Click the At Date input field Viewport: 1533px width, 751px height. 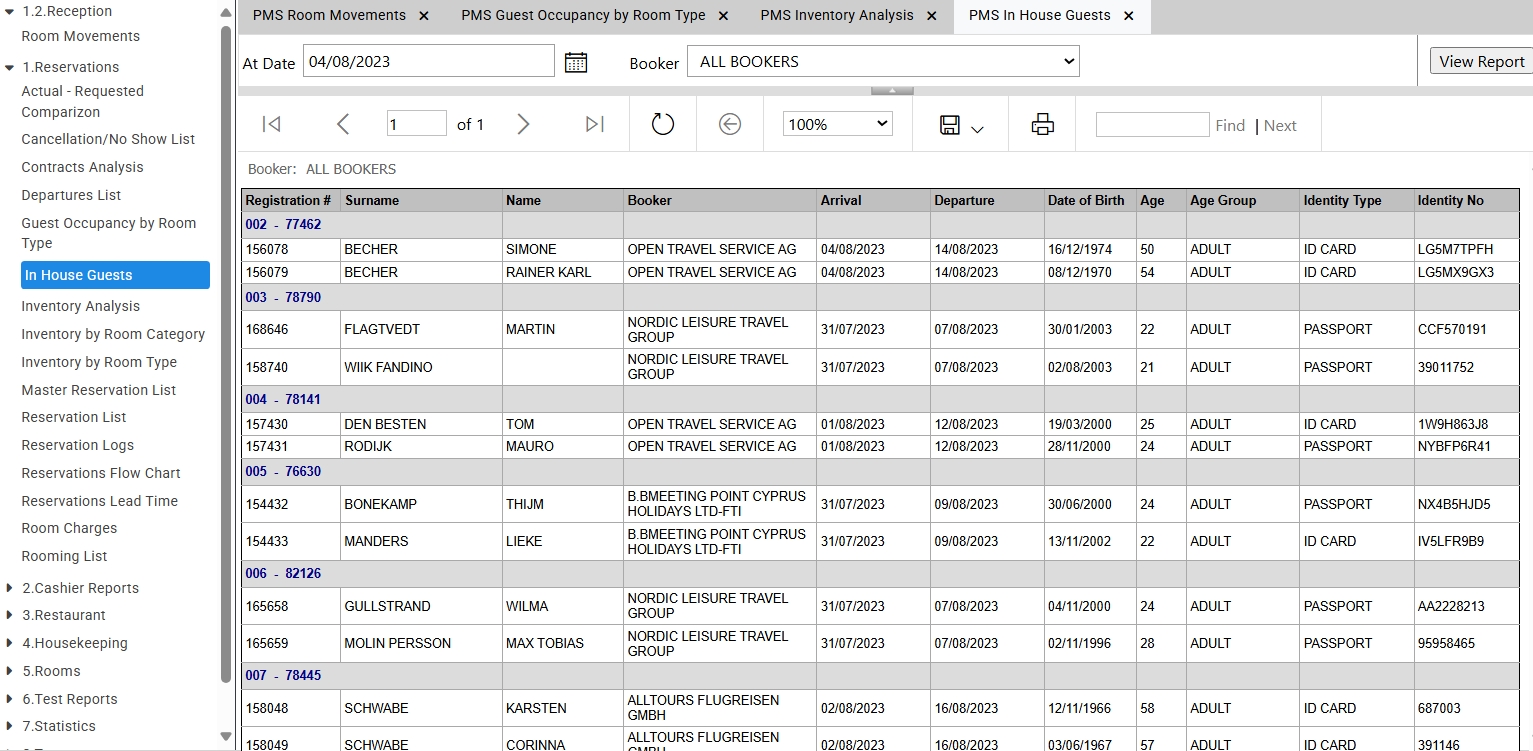pos(428,61)
